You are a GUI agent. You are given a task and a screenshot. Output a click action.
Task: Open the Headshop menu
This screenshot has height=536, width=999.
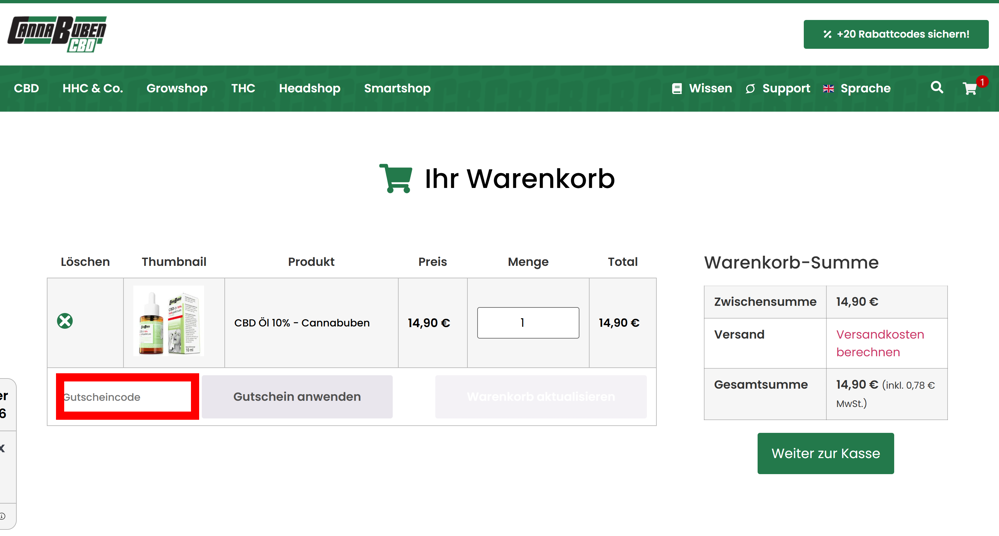pyautogui.click(x=310, y=89)
